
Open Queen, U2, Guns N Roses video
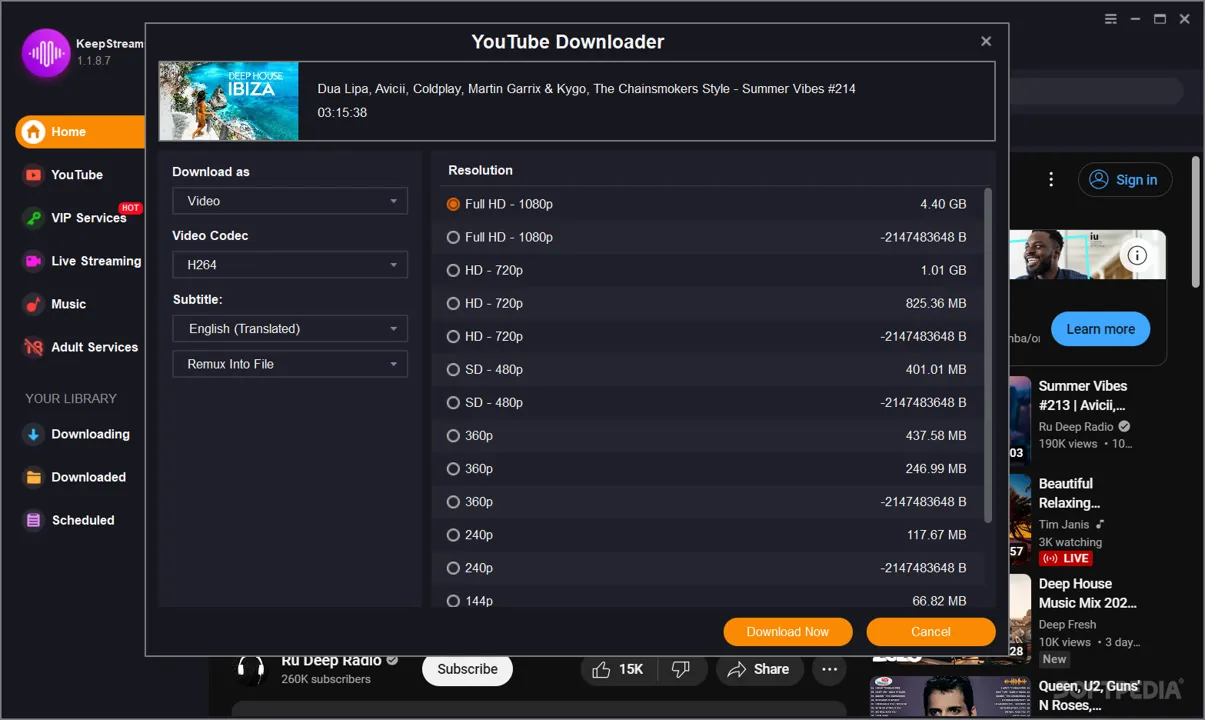pyautogui.click(x=1088, y=695)
